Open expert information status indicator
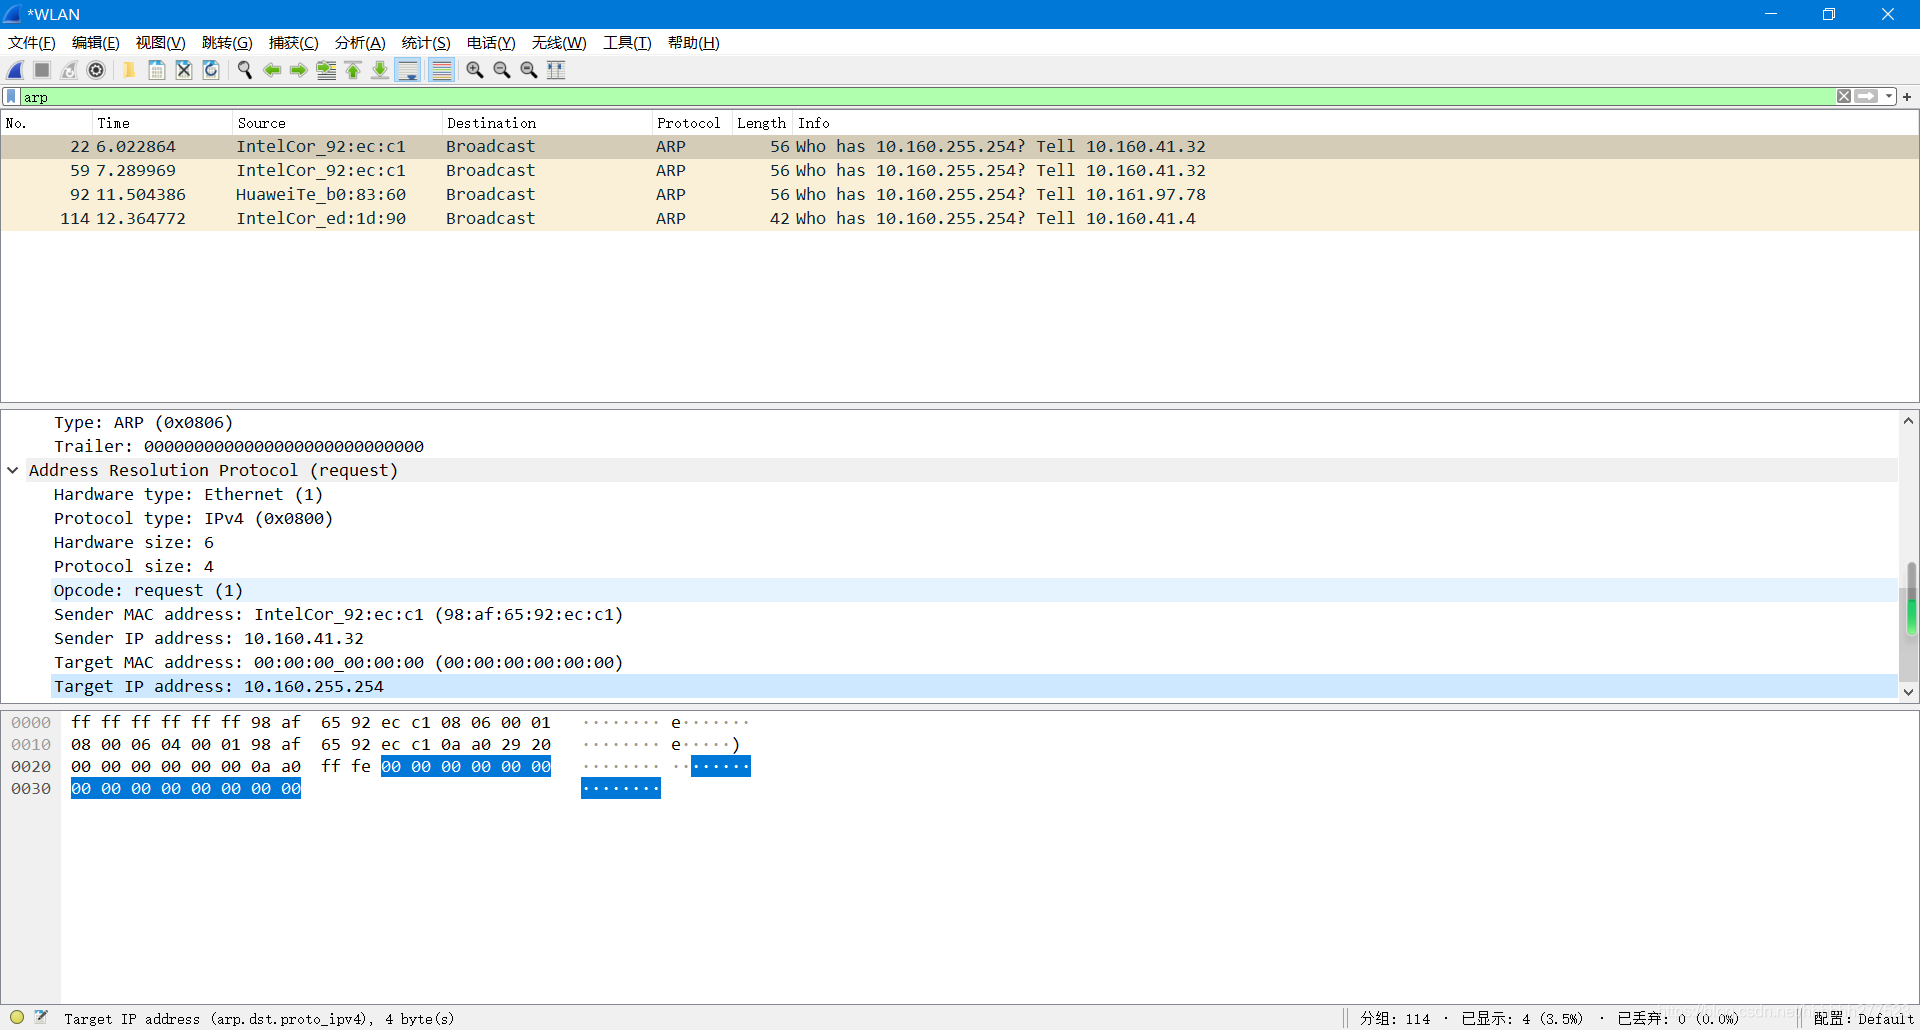The width and height of the screenshot is (1920, 1030). (17, 1018)
